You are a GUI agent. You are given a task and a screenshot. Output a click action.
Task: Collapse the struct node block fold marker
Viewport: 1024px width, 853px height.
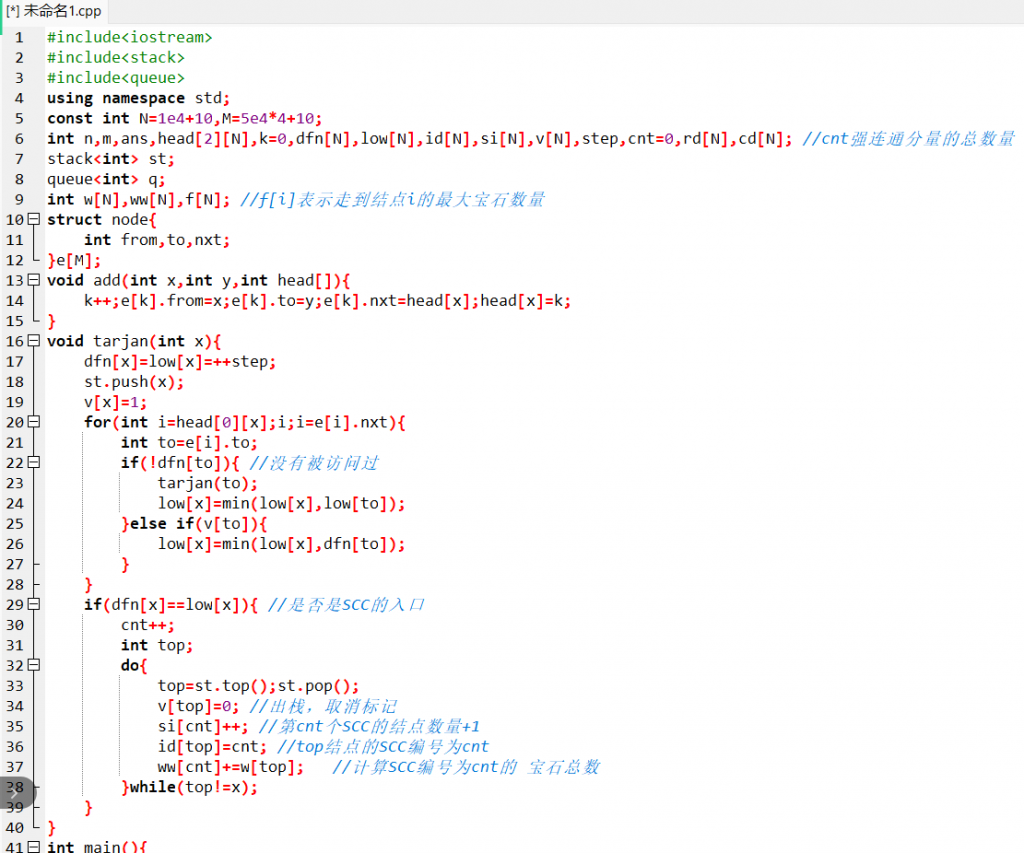tap(34, 219)
